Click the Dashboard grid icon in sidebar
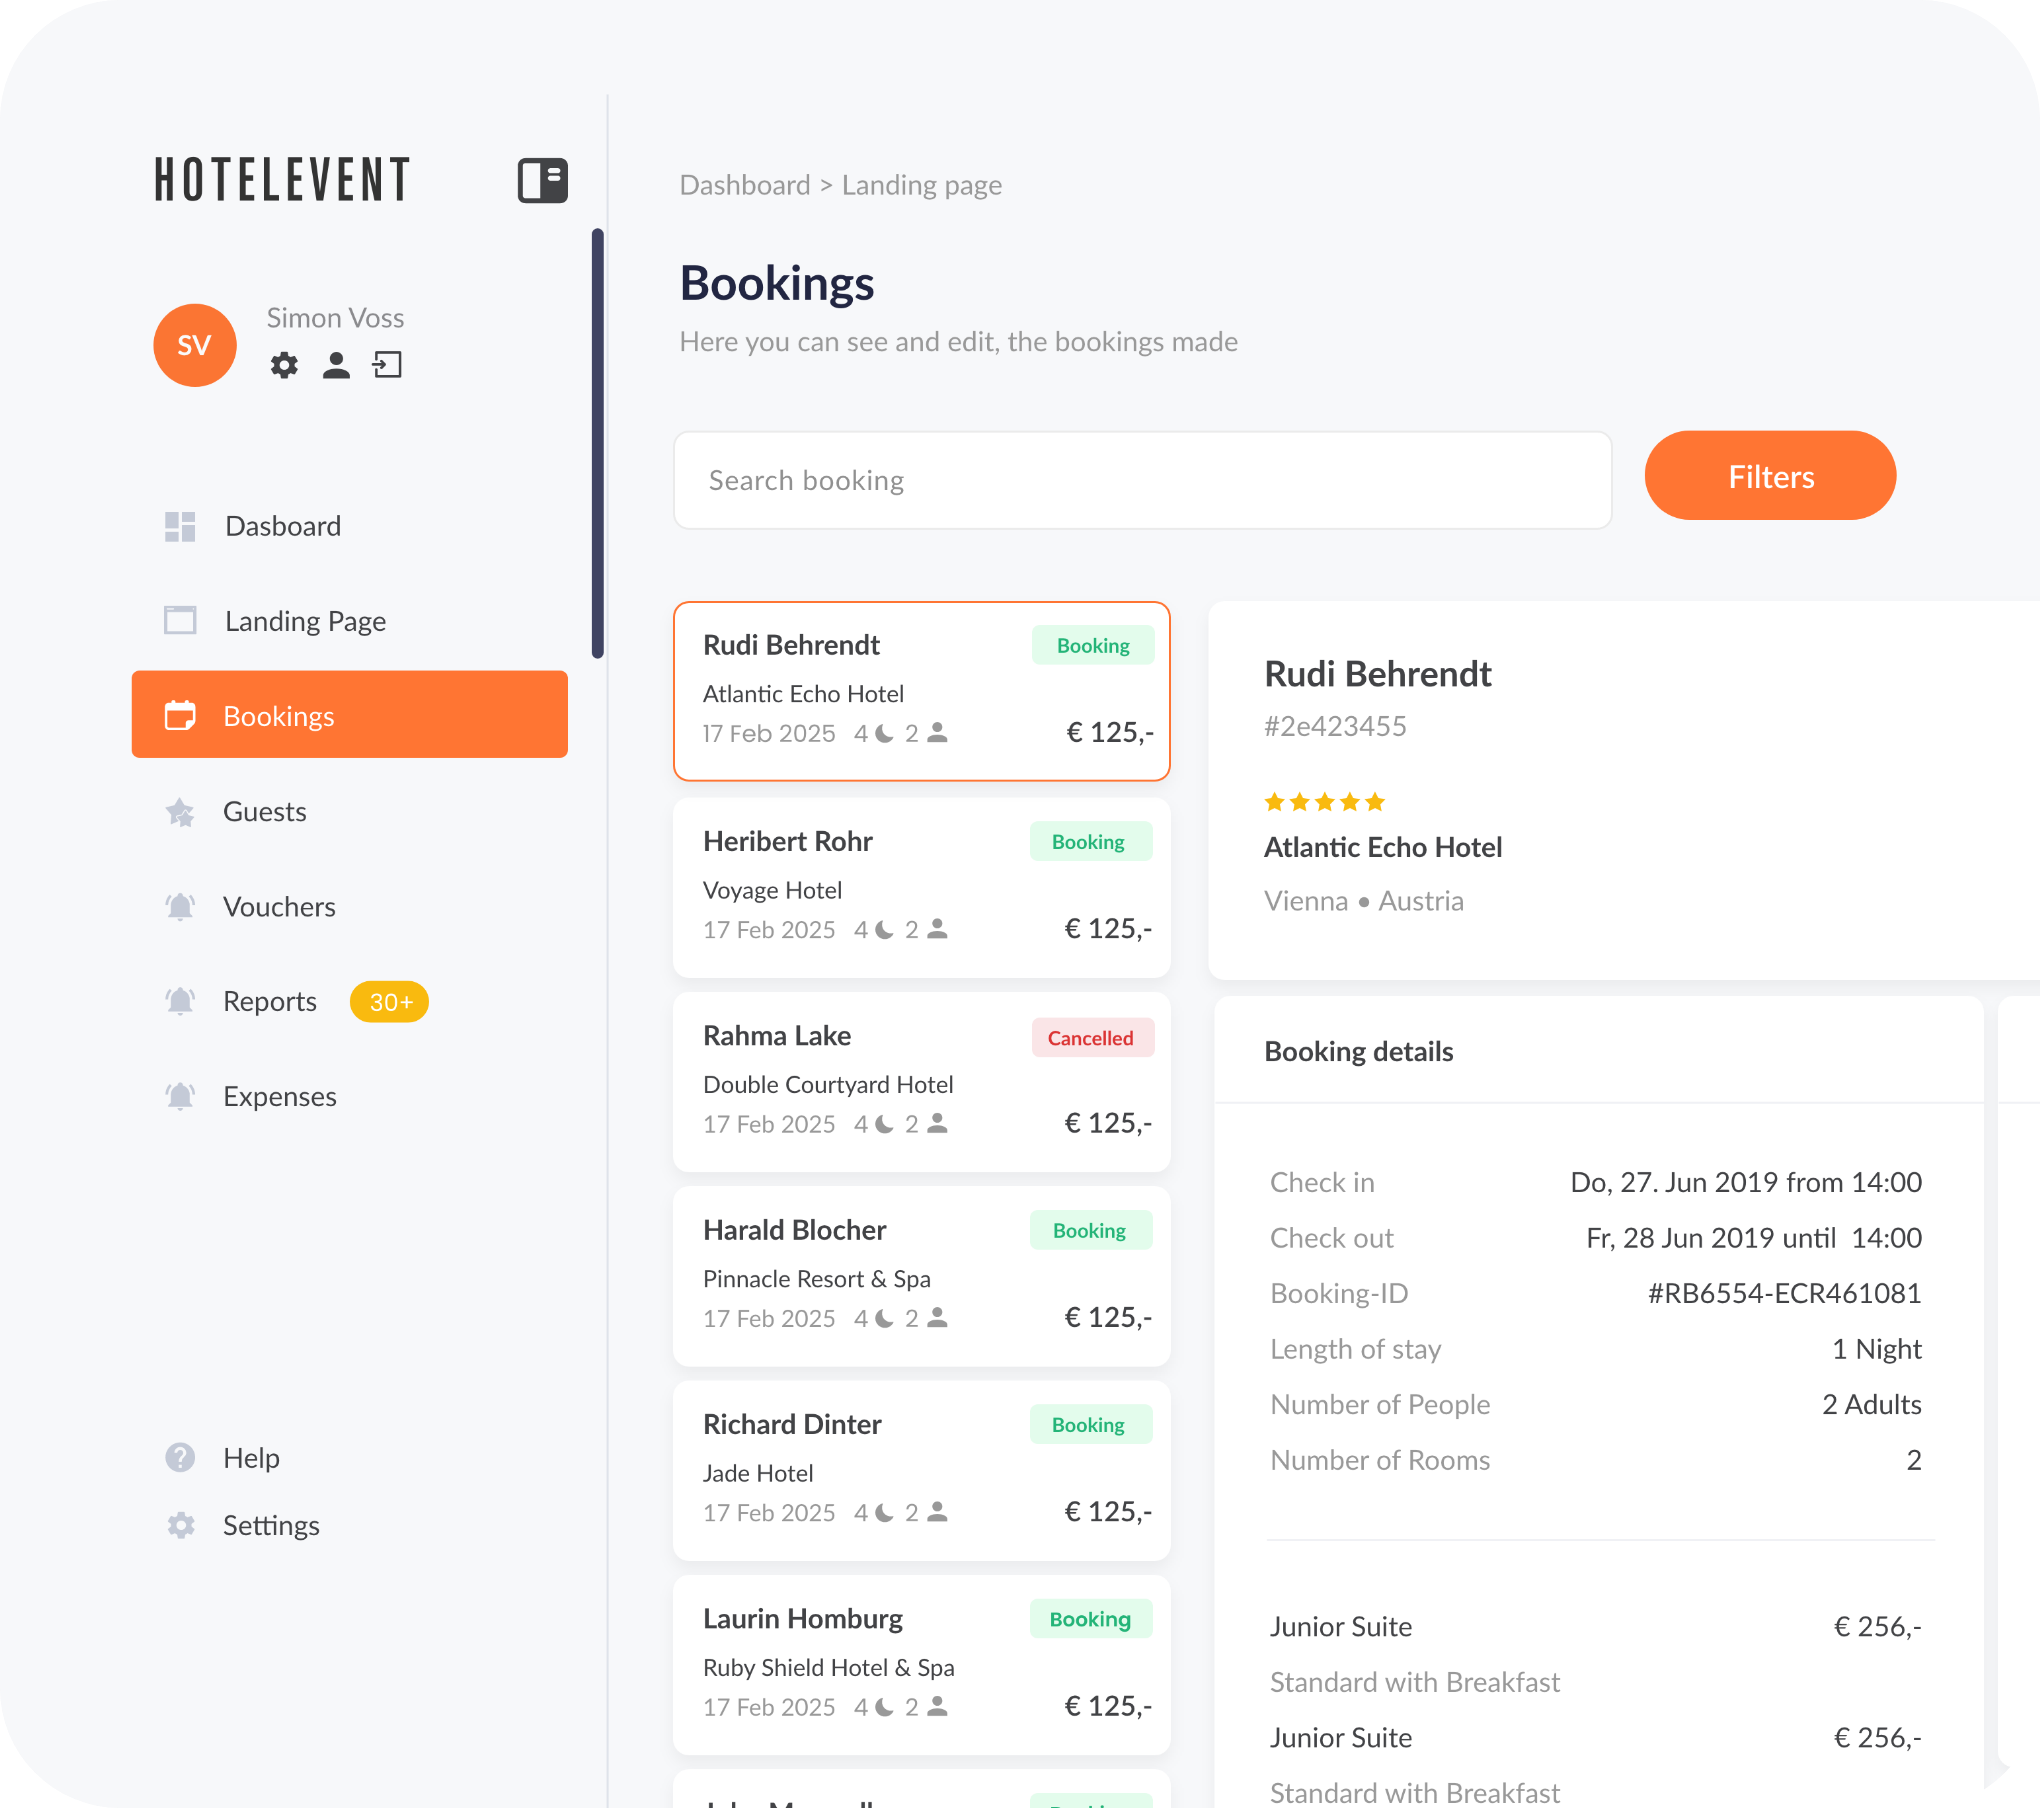2040x1808 pixels. point(180,526)
